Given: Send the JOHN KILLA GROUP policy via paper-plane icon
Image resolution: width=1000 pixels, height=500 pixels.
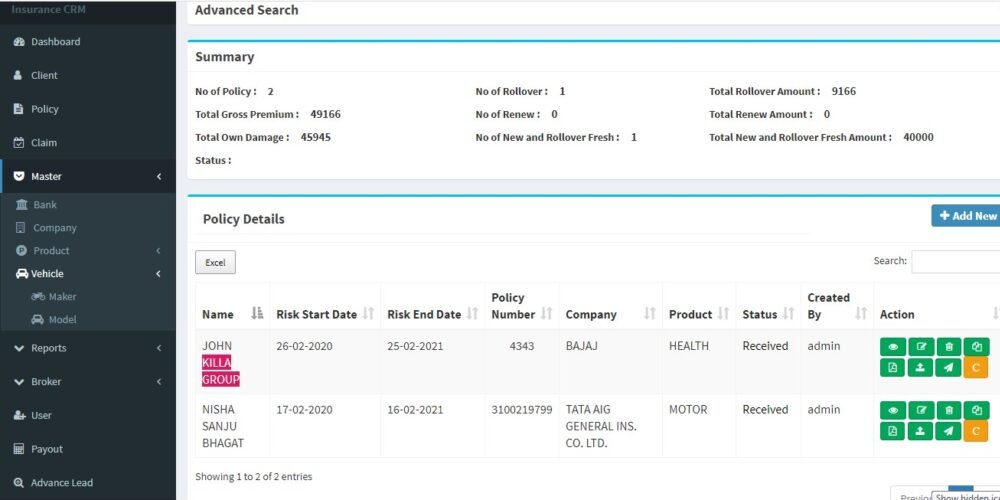Looking at the screenshot, I should click(x=948, y=368).
